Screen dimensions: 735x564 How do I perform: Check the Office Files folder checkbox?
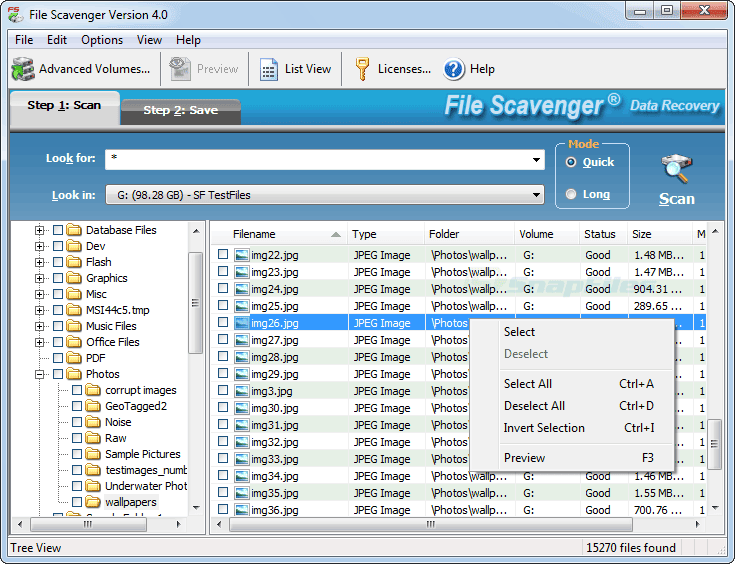[x=58, y=342]
